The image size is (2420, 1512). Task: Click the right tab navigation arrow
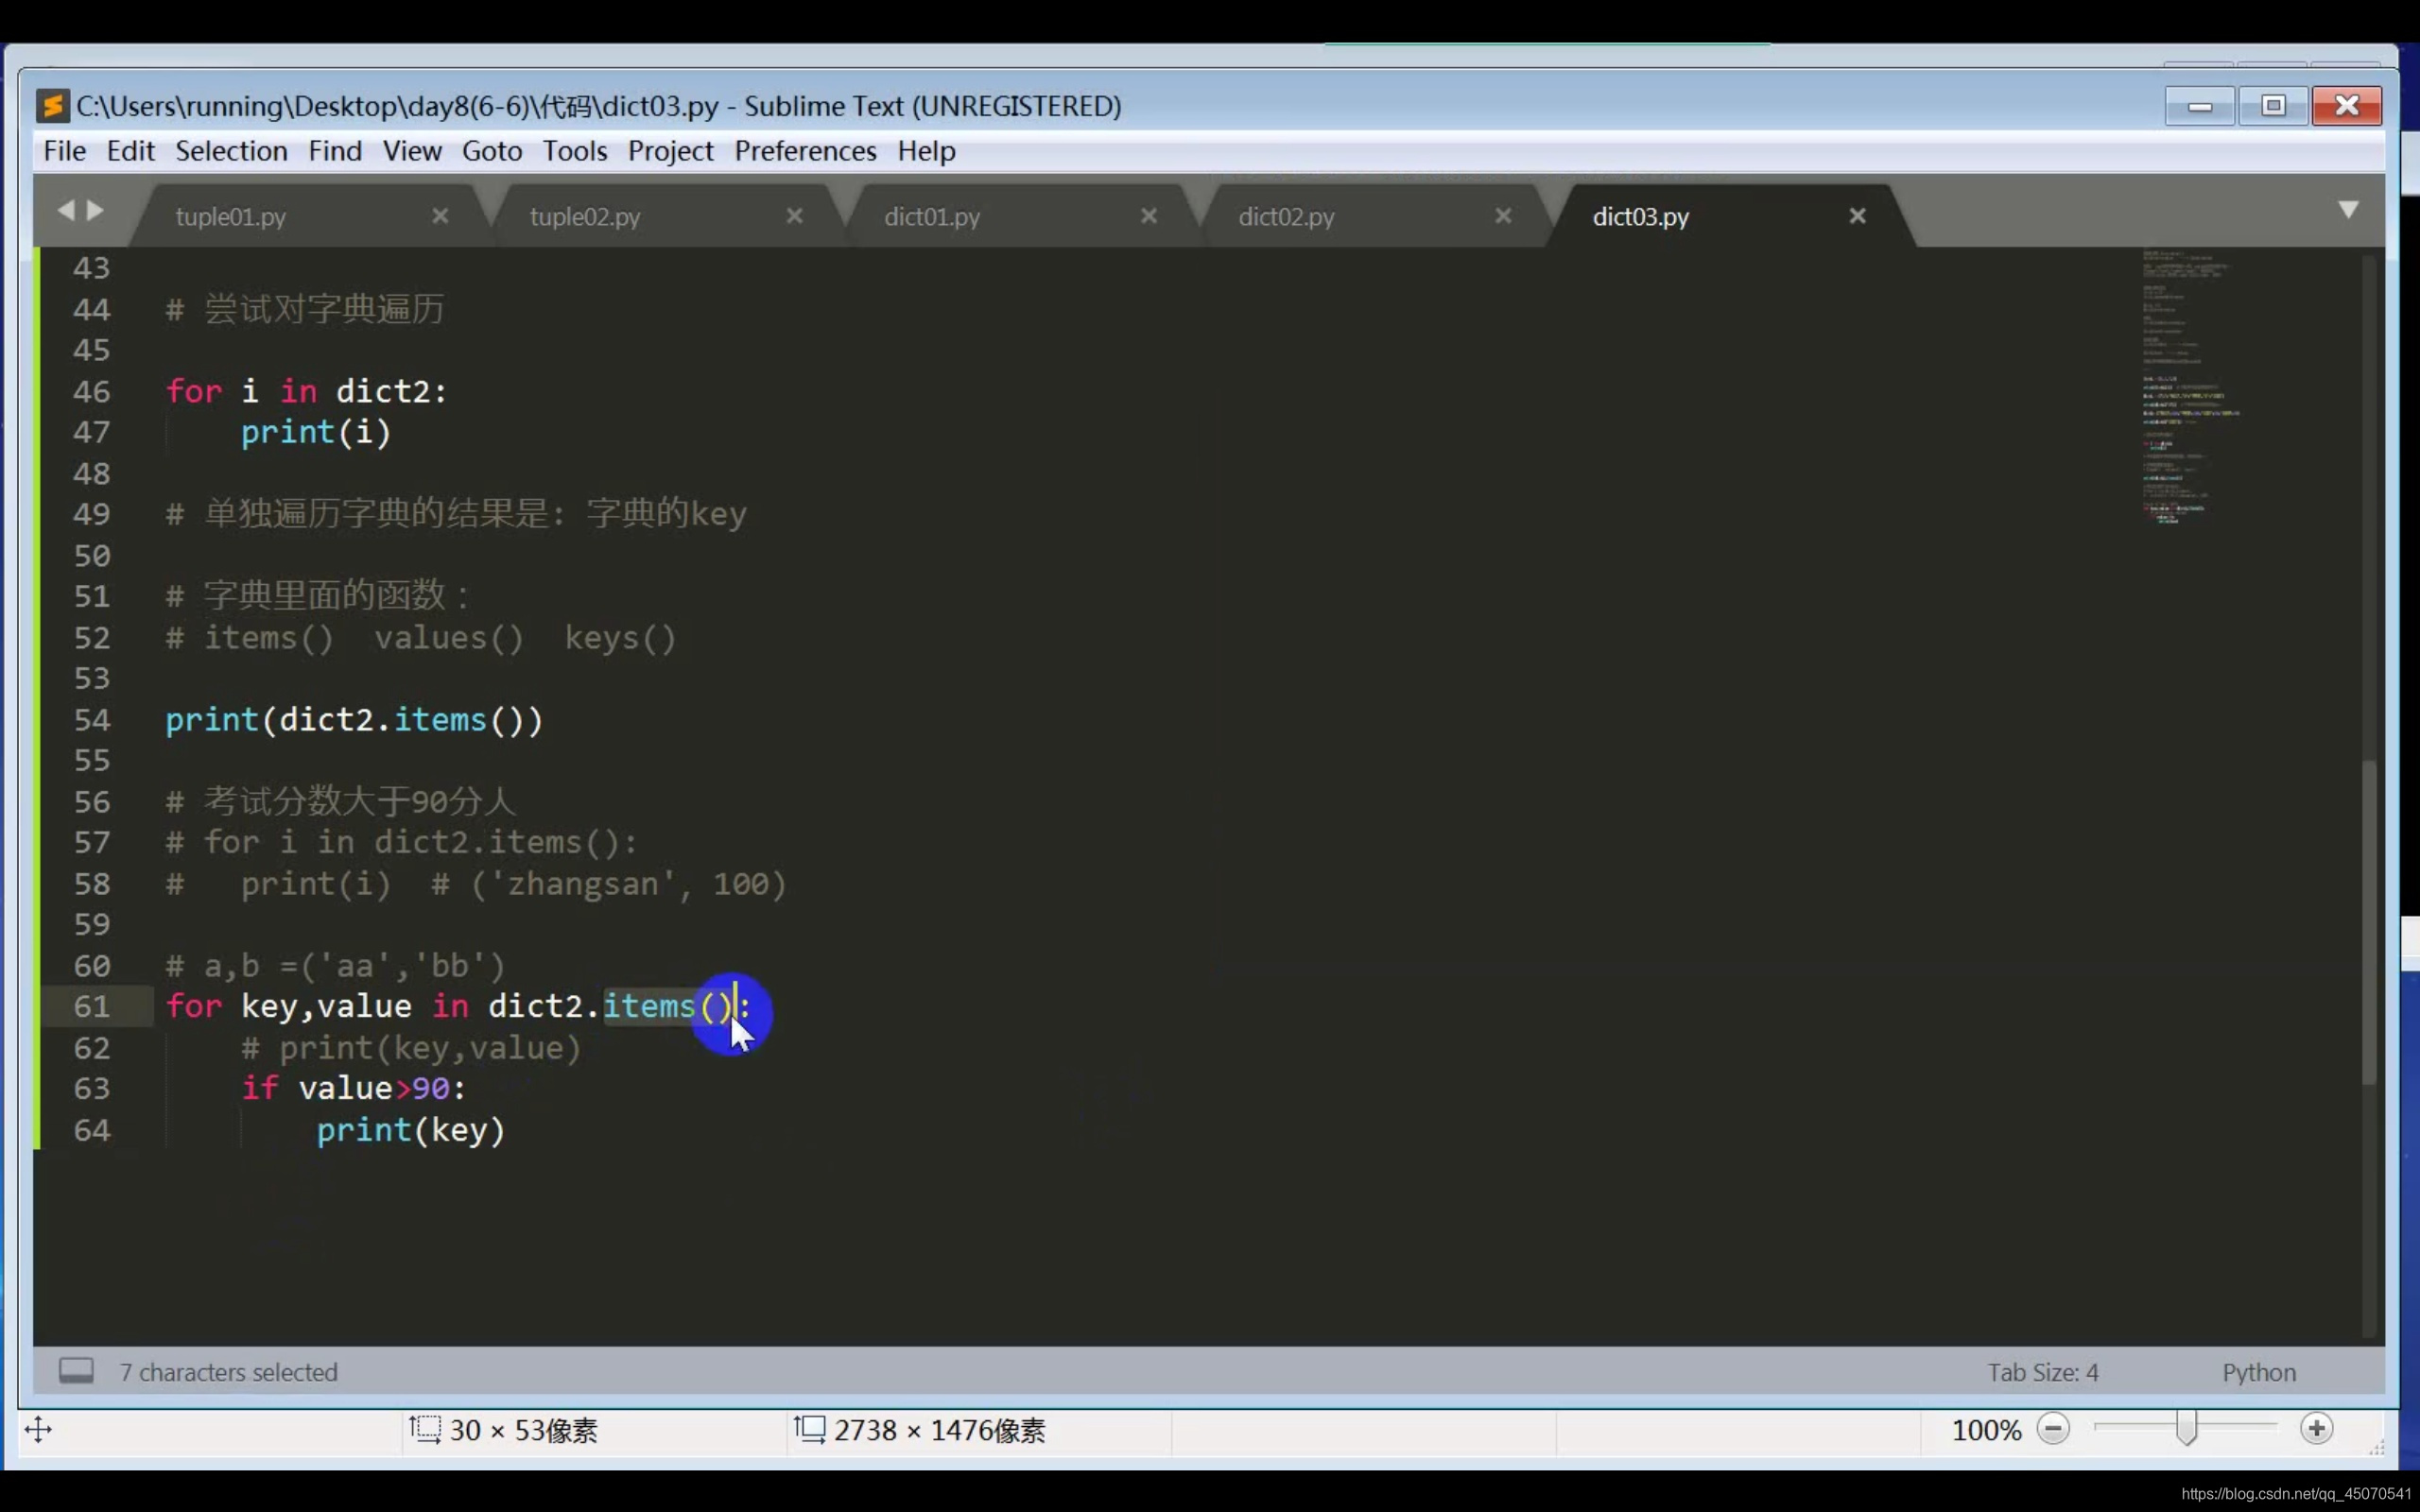click(x=96, y=210)
